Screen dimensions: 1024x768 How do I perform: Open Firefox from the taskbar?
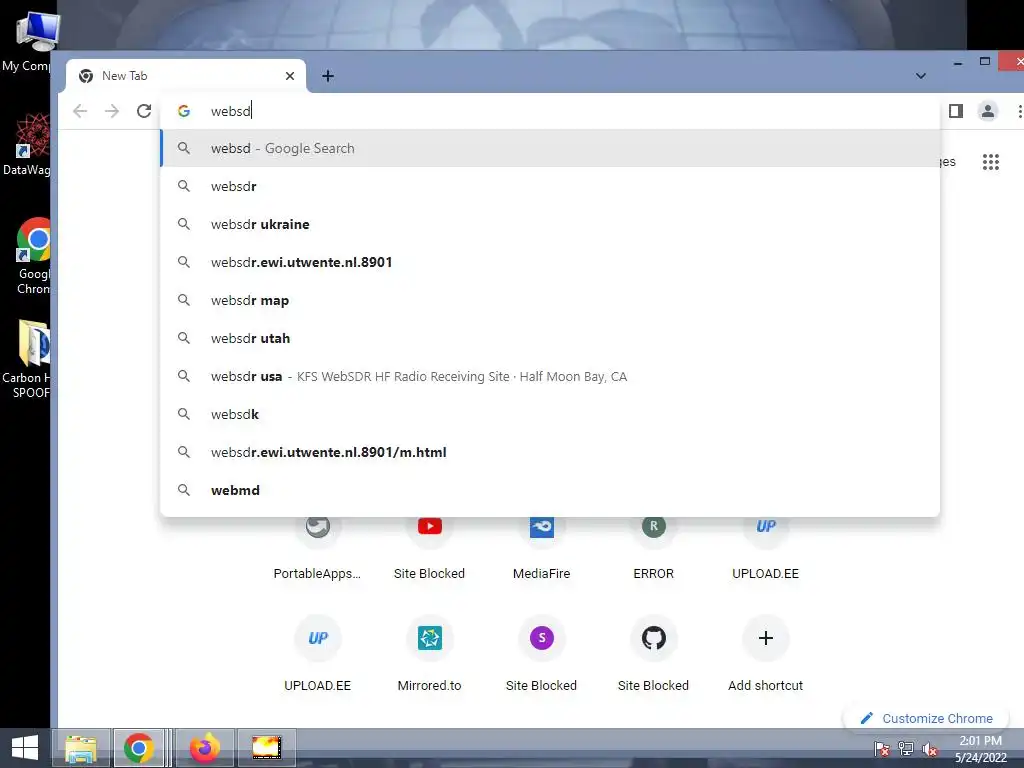tap(205, 748)
